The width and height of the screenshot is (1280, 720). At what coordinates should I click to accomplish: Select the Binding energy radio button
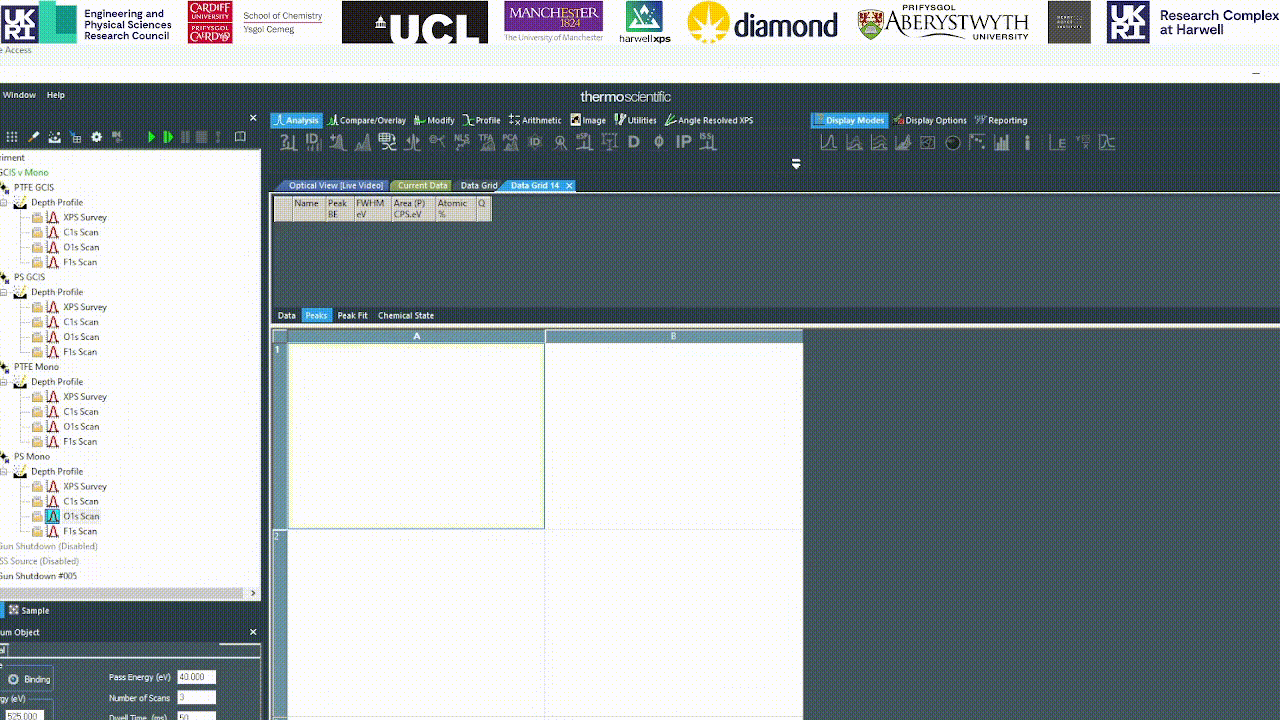click(x=13, y=680)
